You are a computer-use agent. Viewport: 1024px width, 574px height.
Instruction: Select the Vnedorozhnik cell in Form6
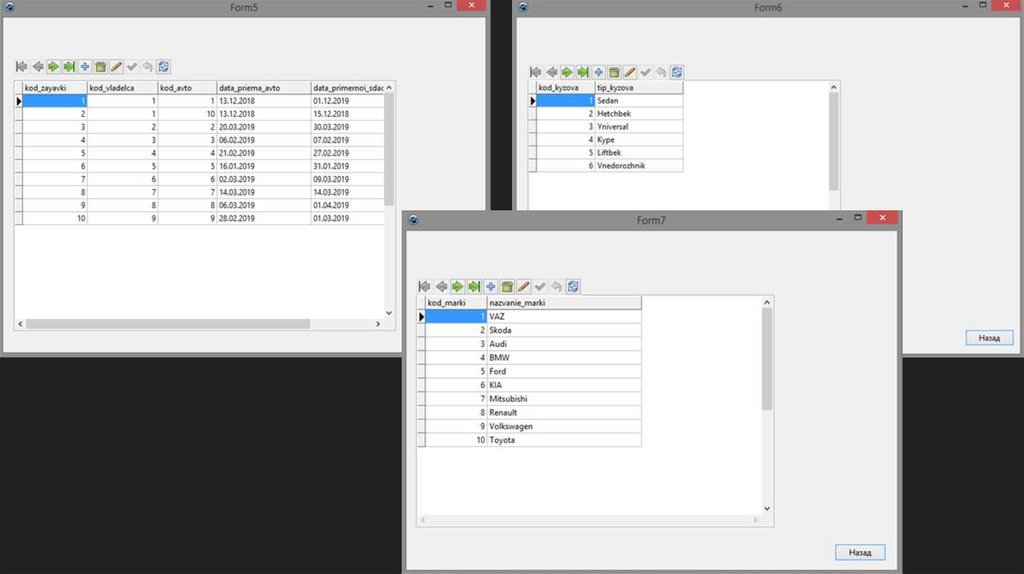[638, 166]
